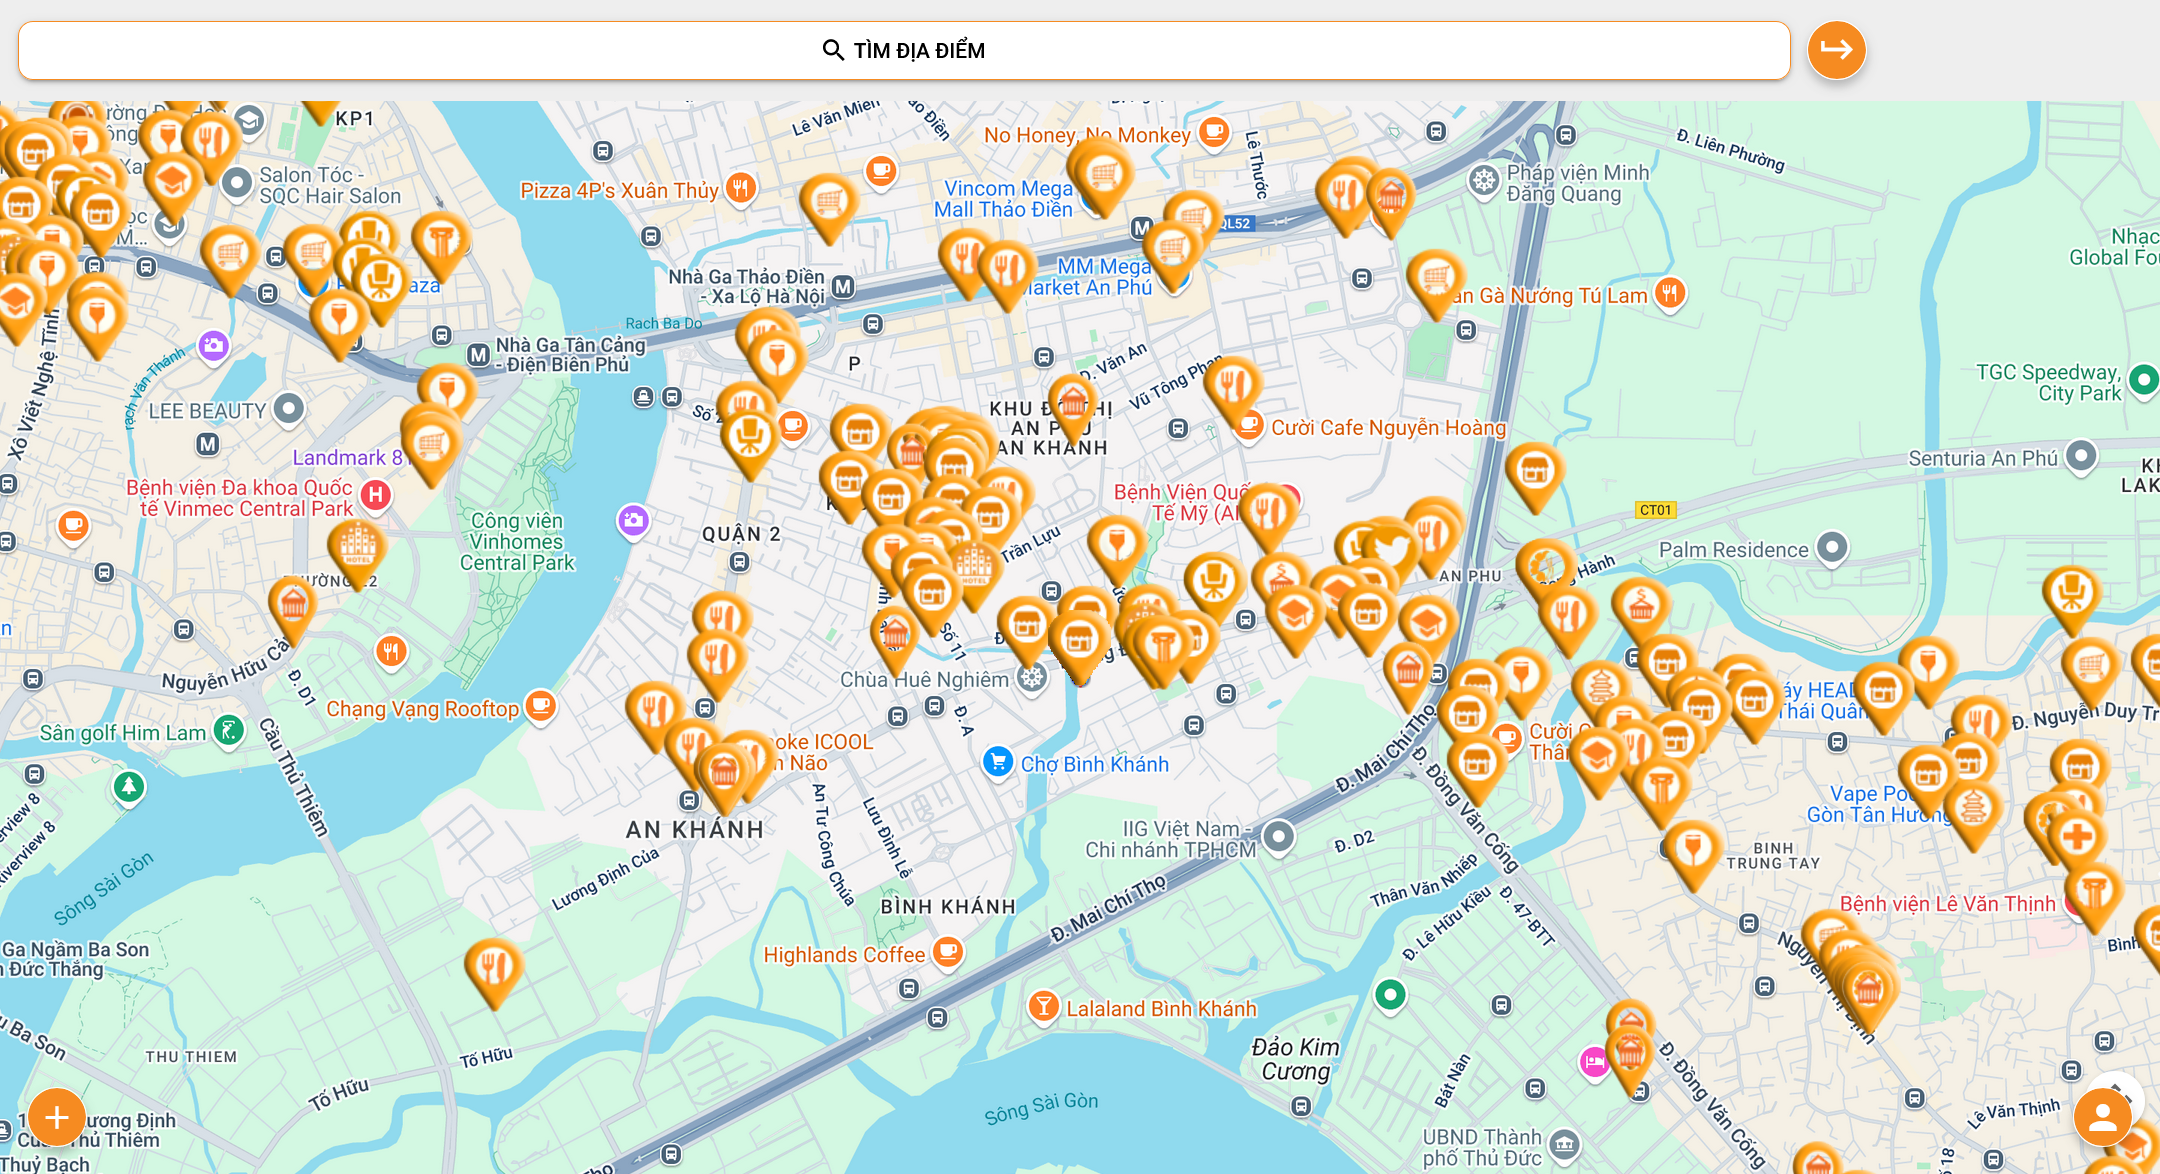Viewport: 2160px width, 1174px height.
Task: Click the Công viên Vinhomes Central Park label
Action: [517, 541]
